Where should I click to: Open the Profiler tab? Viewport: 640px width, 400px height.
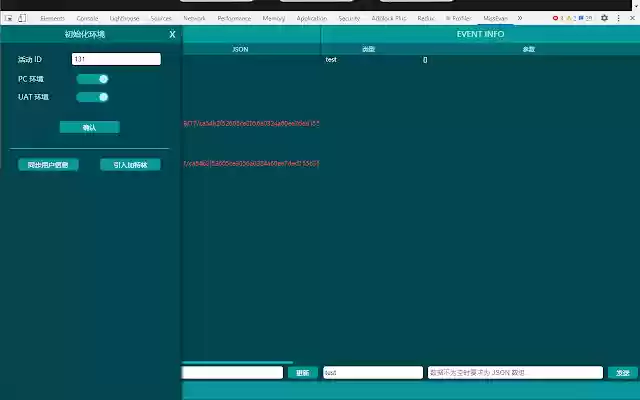coord(459,18)
